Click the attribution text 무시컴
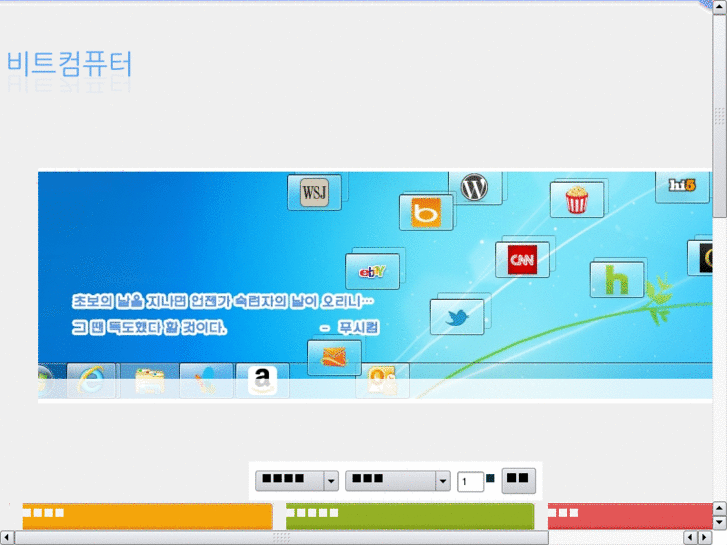Viewport: 727px width, 545px height. (358, 327)
